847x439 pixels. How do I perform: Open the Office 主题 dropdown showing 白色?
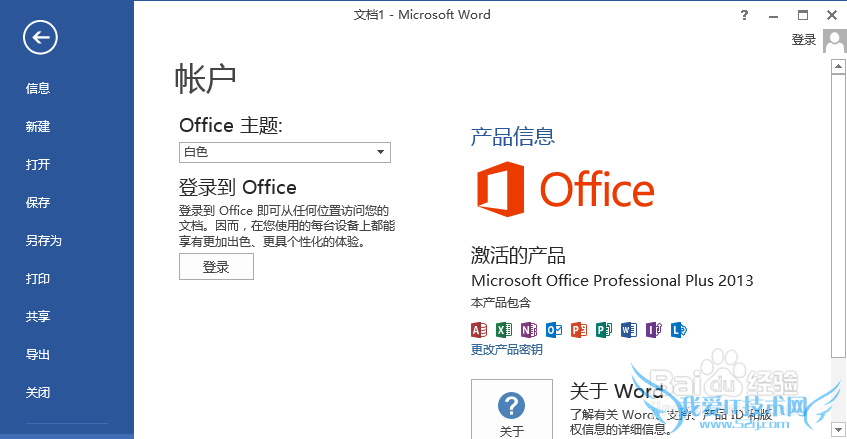(285, 152)
